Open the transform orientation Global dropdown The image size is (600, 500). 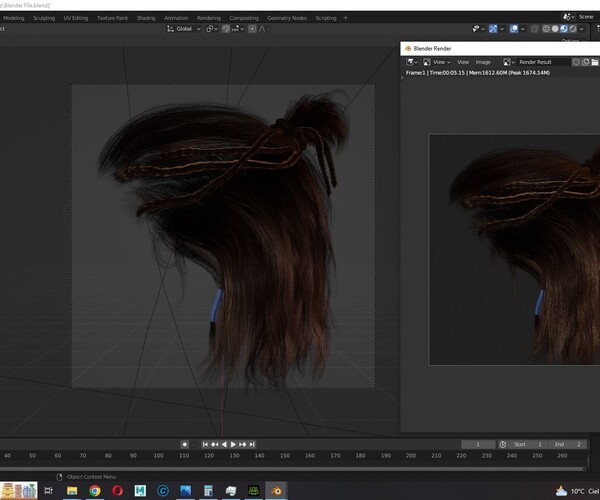point(184,29)
